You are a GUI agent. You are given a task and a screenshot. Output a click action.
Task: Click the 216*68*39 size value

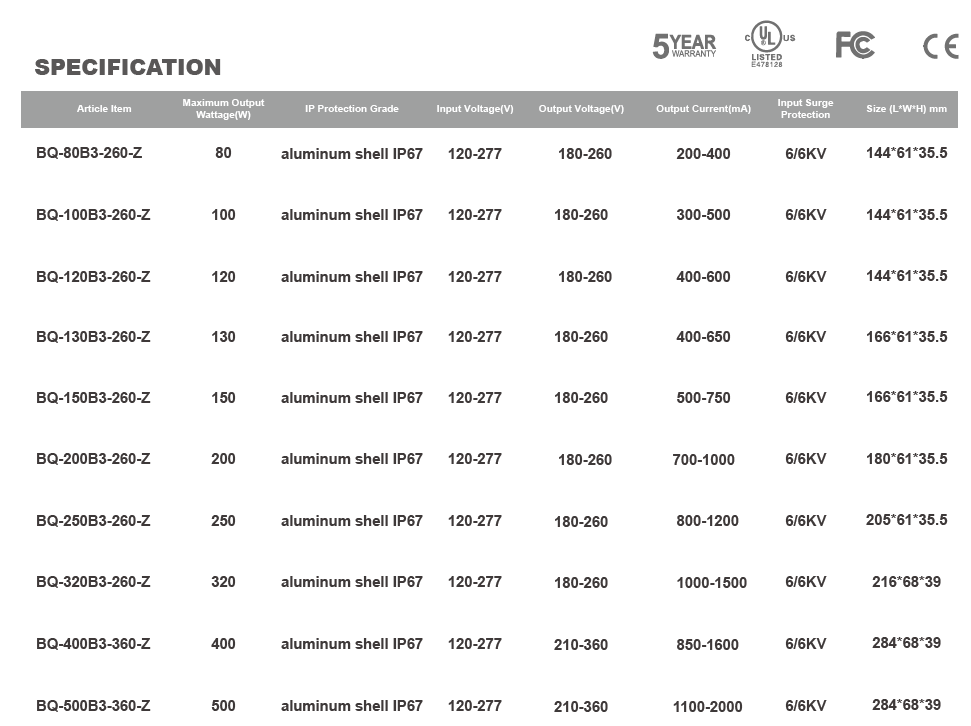click(907, 582)
